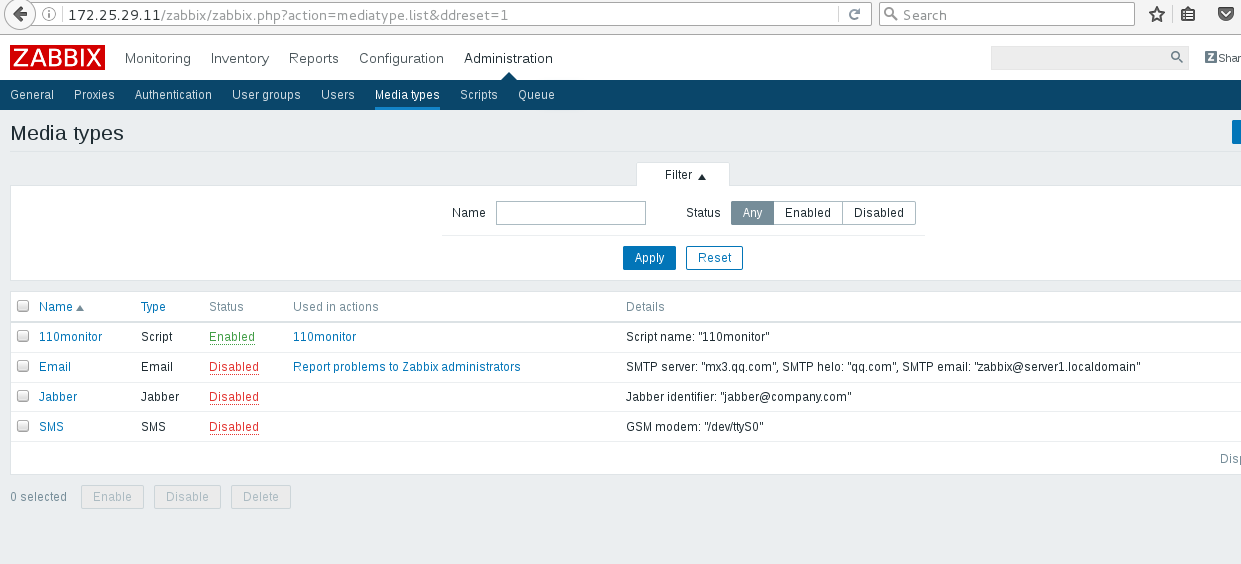Click the SMTP server details for Email
This screenshot has width=1241, height=564.
[883, 367]
